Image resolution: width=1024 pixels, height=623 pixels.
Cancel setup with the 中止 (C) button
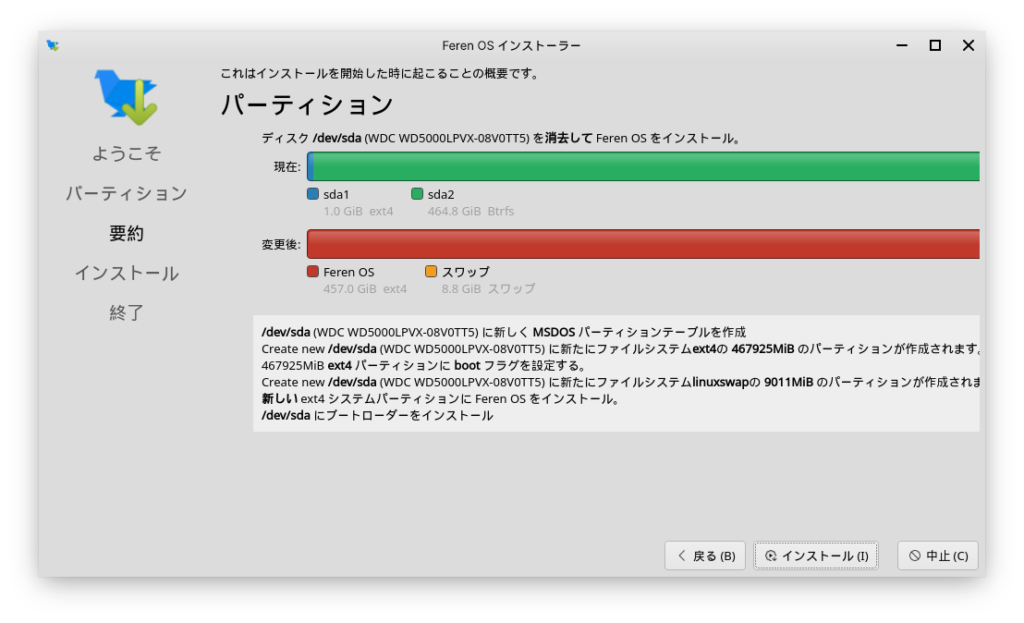(x=937, y=556)
